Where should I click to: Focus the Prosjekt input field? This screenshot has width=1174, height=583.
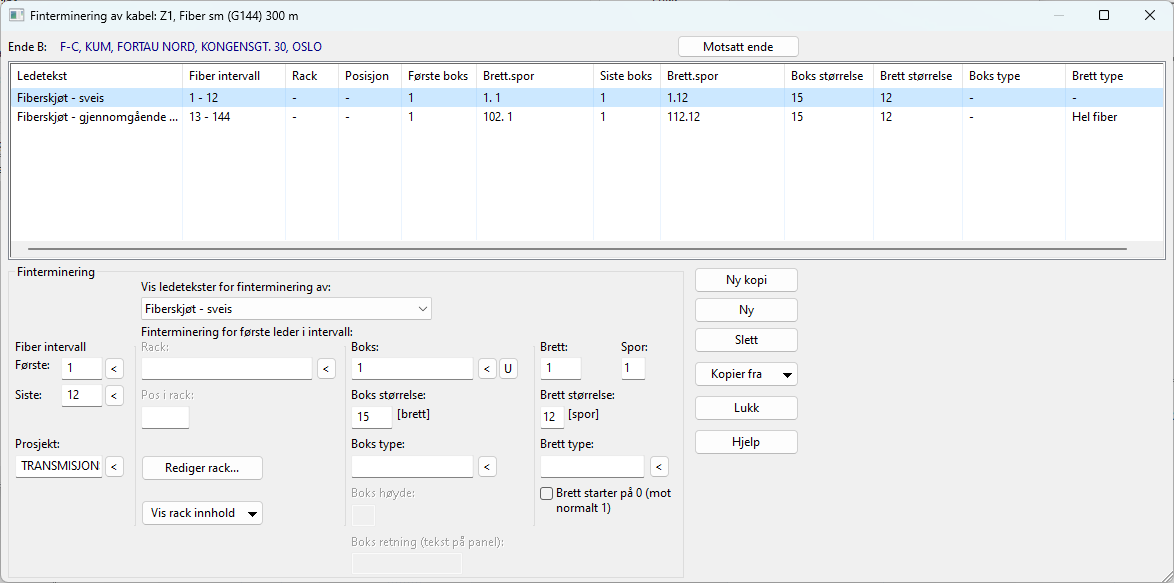click(58, 466)
